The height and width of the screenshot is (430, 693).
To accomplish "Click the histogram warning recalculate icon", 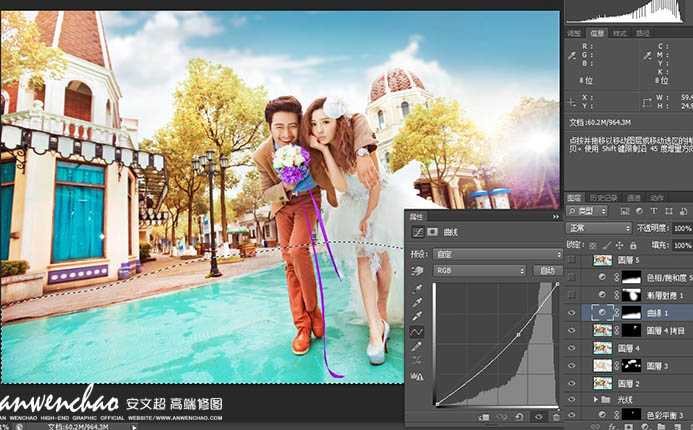I will [417, 376].
